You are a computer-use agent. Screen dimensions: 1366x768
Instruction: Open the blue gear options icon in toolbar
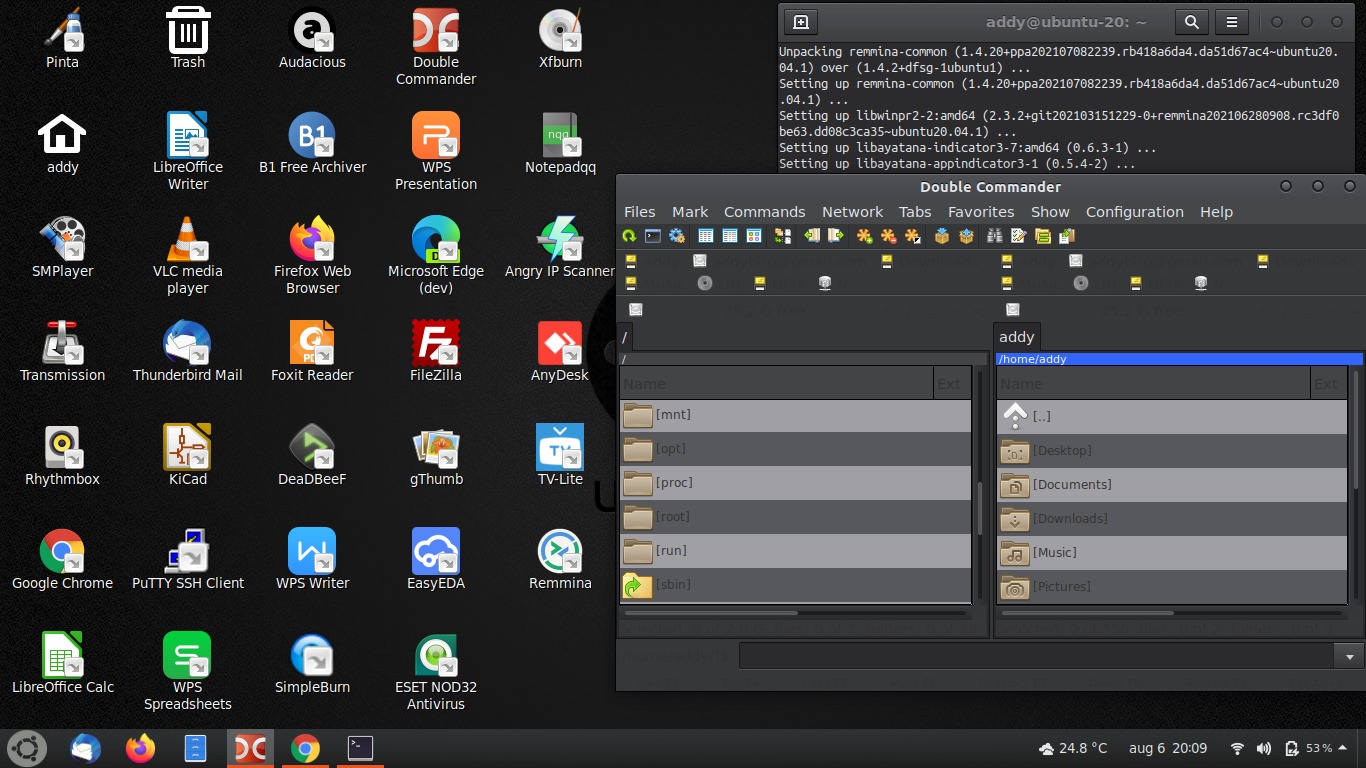[x=677, y=236]
